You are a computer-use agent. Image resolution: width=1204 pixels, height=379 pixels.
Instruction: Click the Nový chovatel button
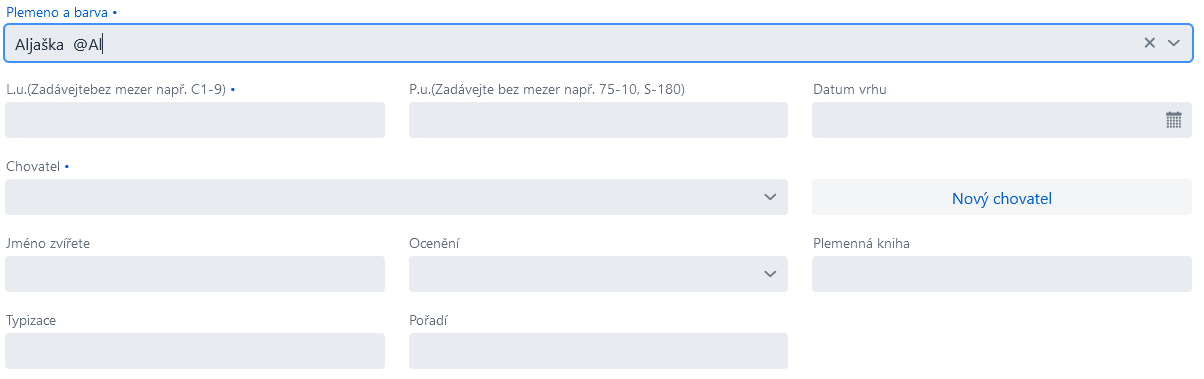pos(1002,198)
